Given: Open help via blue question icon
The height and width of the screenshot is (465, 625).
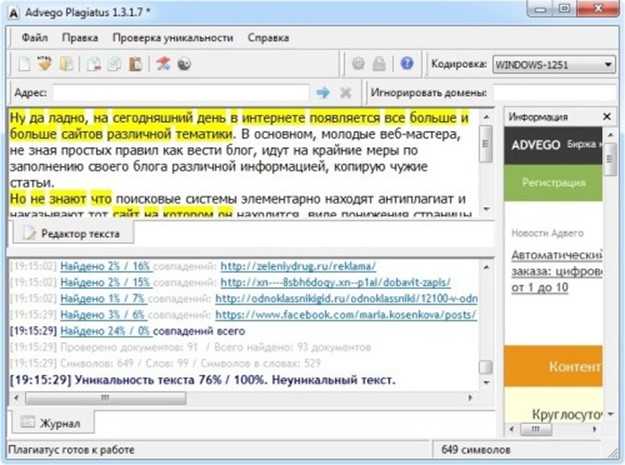Looking at the screenshot, I should click(x=407, y=63).
